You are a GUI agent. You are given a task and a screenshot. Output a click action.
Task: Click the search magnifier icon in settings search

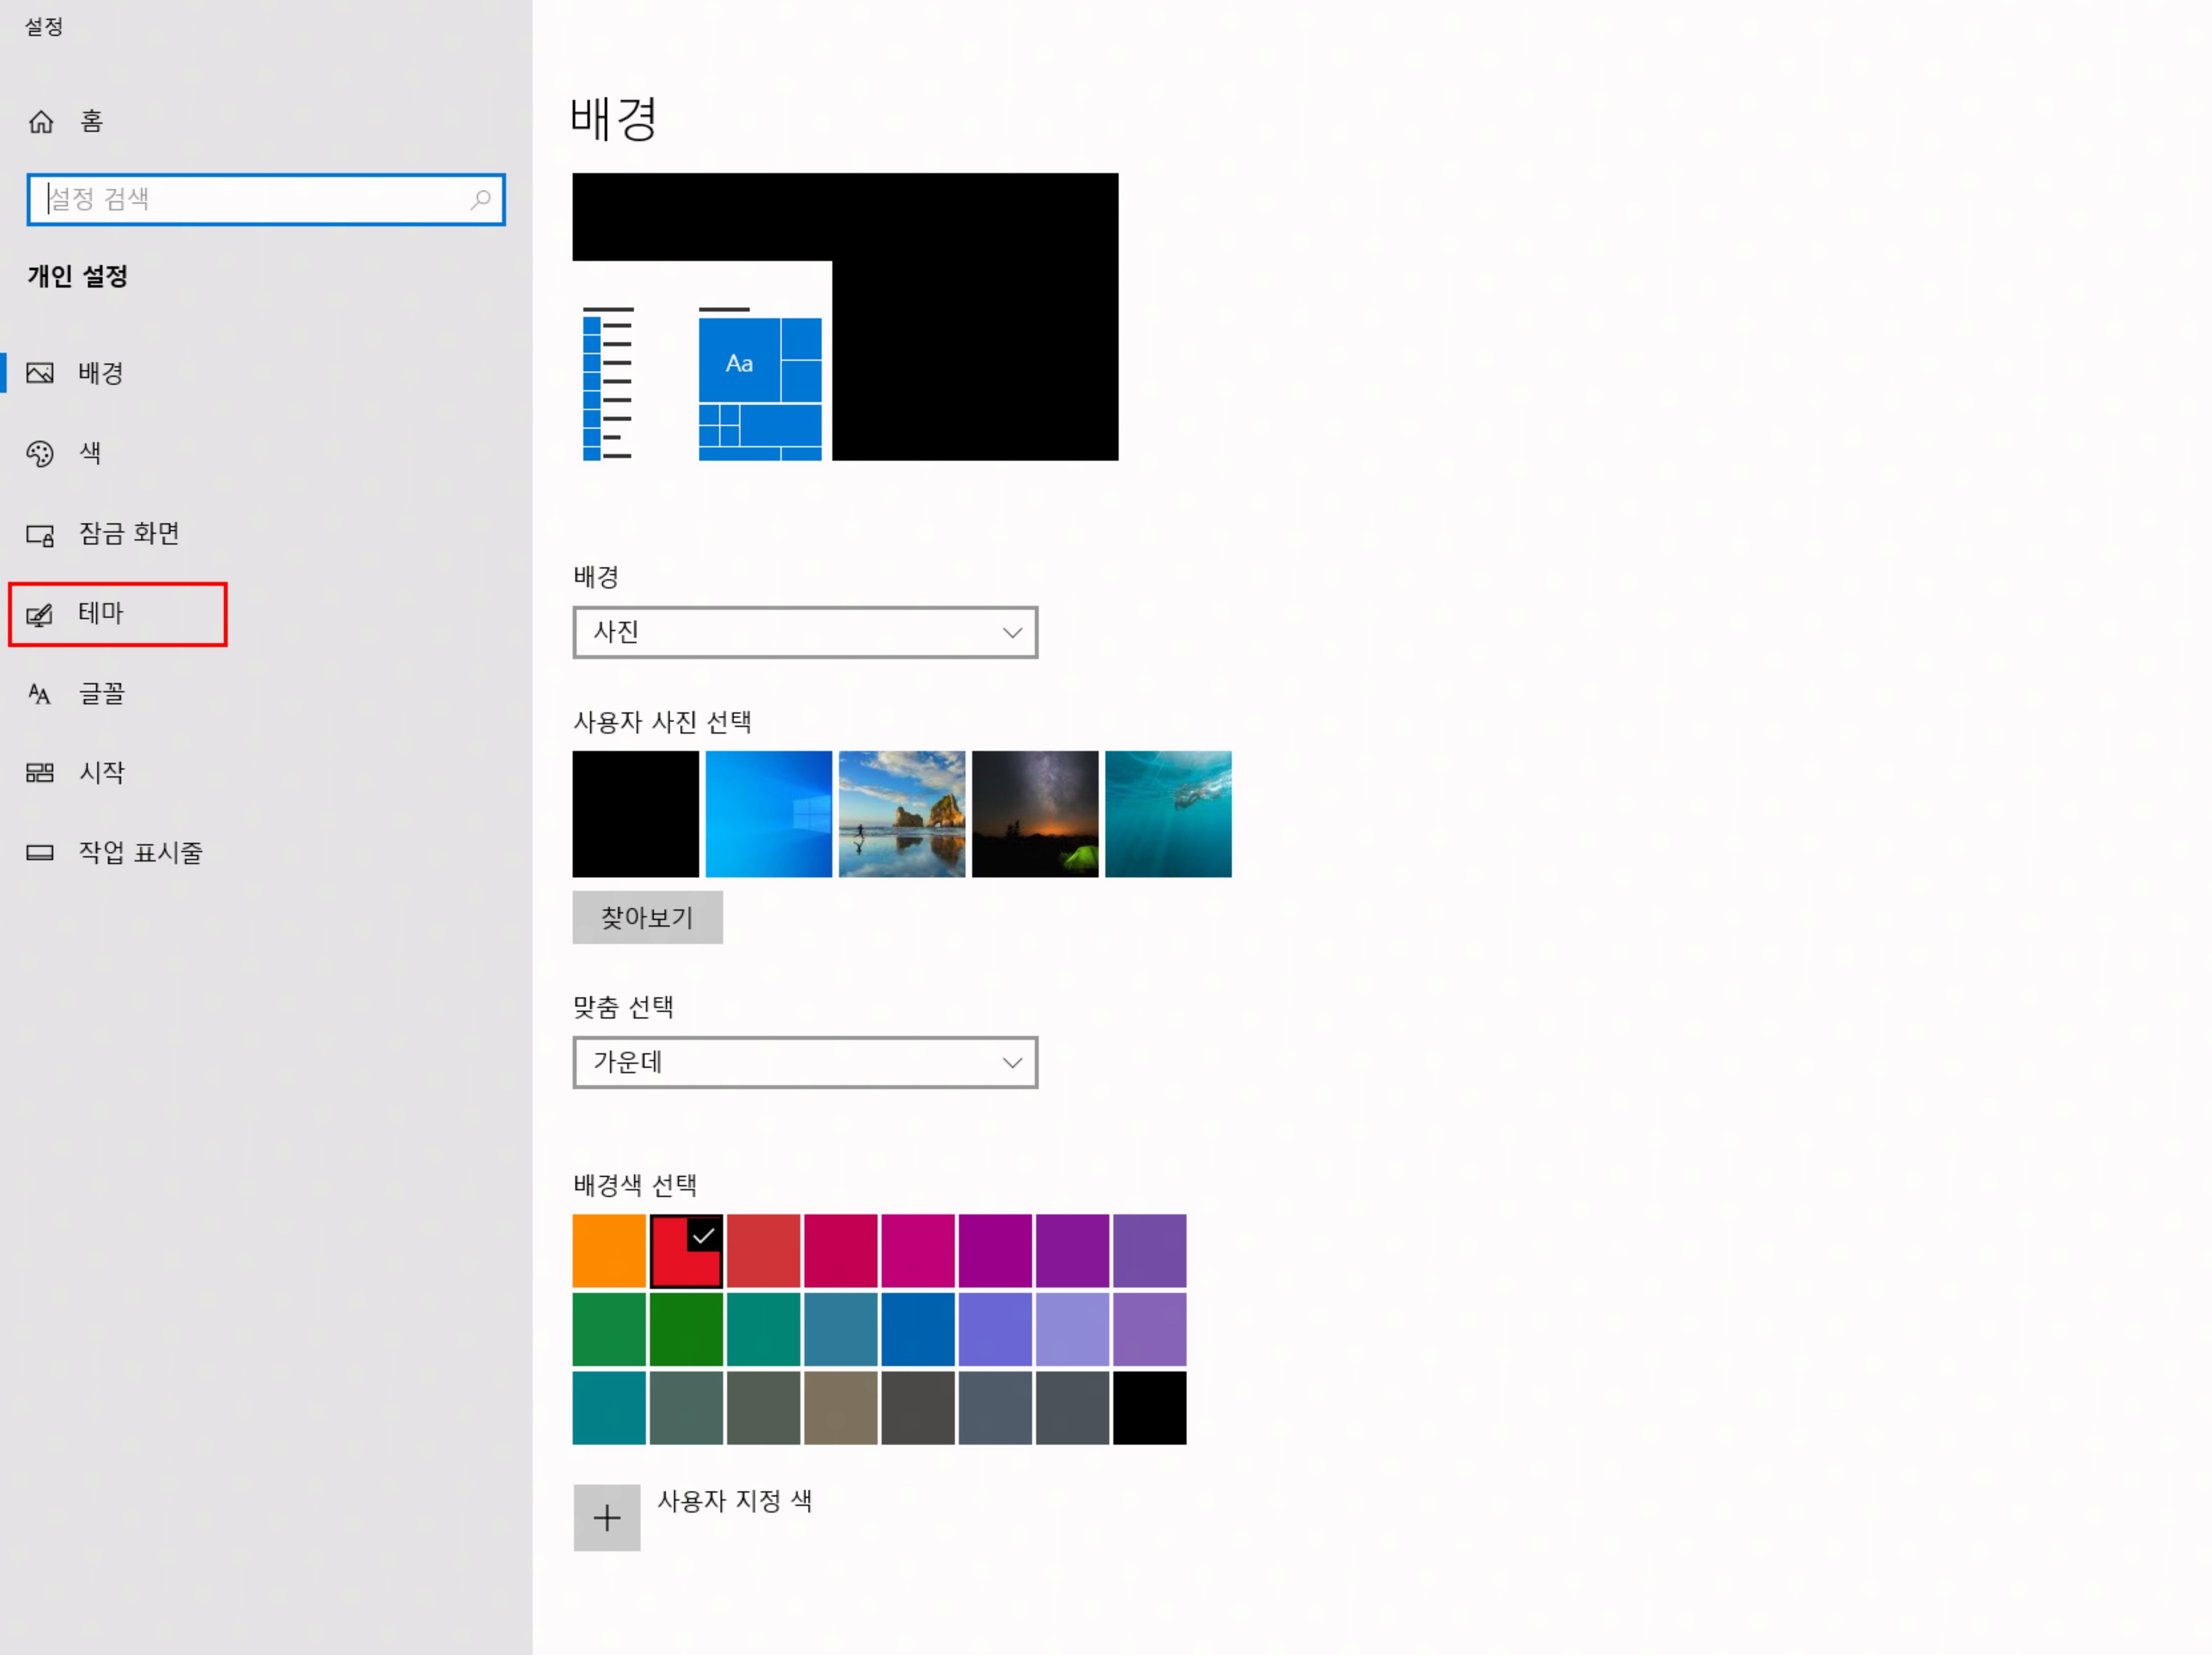pos(481,199)
